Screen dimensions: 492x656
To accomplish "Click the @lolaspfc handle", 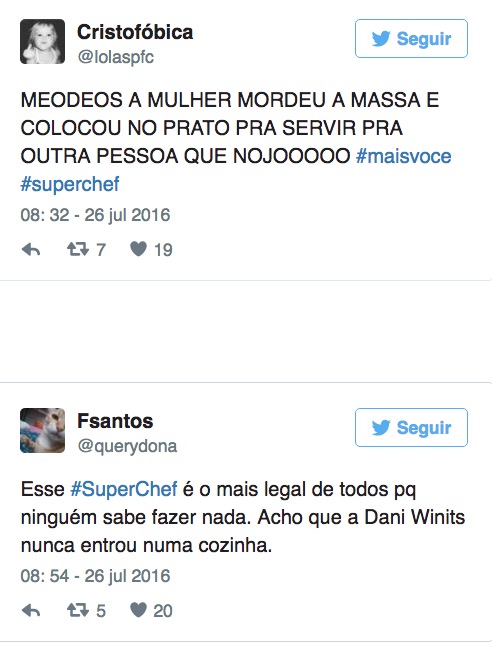I will [116, 57].
